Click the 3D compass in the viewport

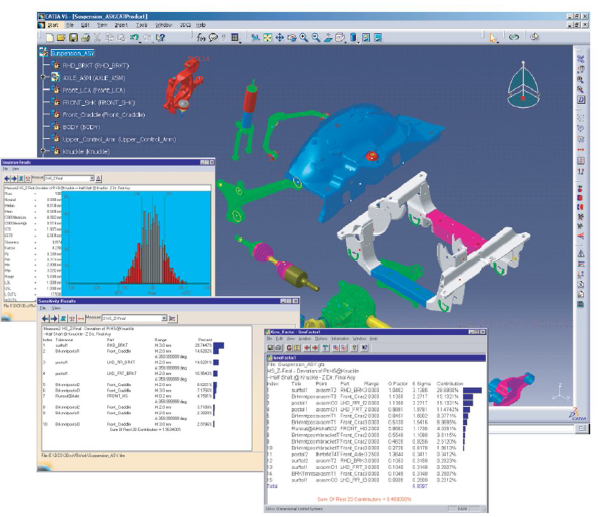[x=523, y=85]
